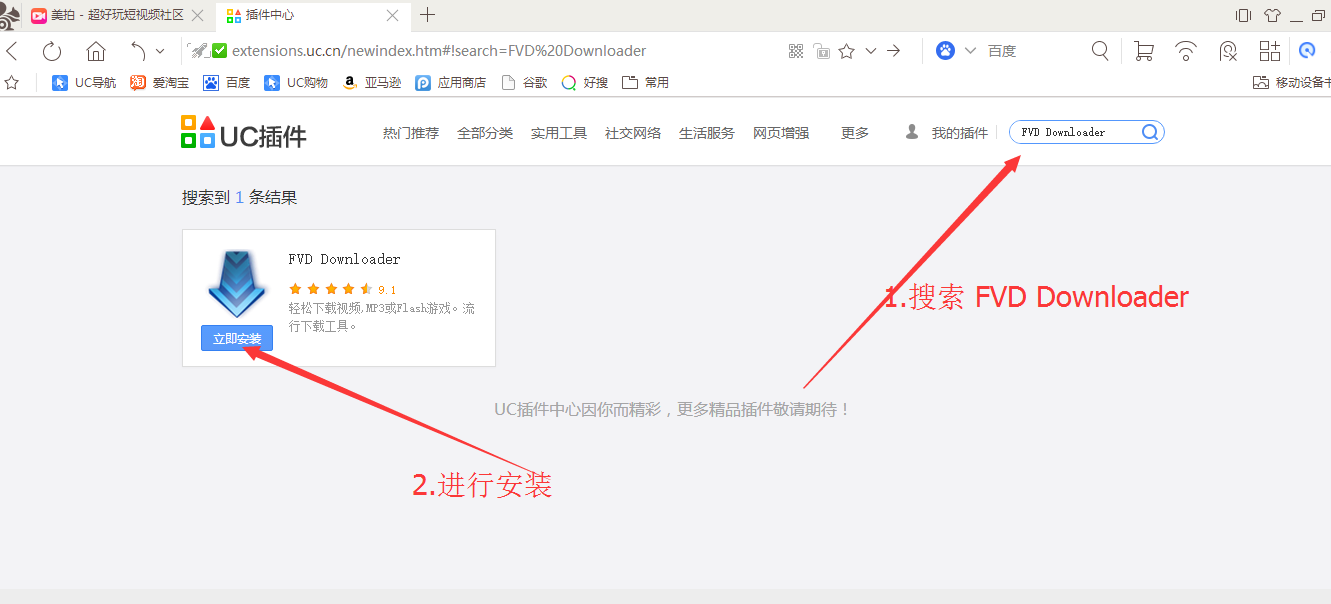Go to the browser home page
The width and height of the screenshot is (1331, 604).
click(96, 51)
